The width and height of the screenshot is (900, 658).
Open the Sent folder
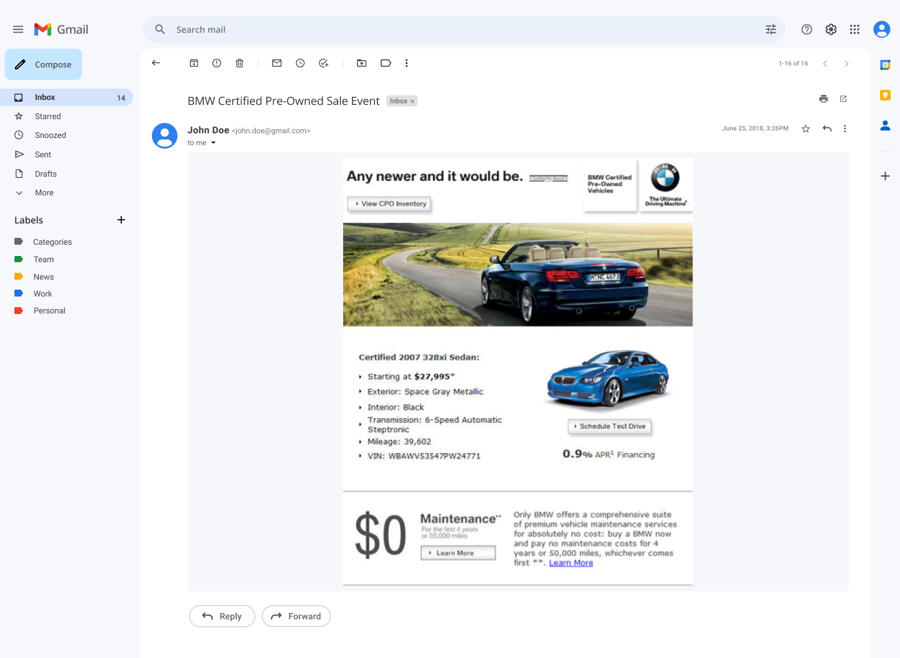point(42,154)
